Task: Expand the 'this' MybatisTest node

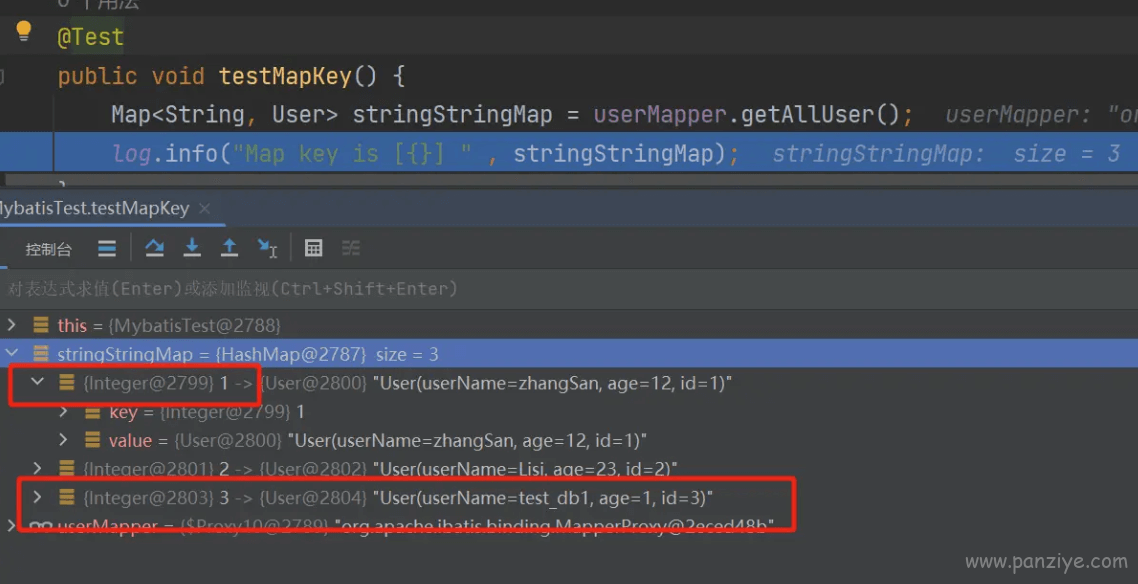Action: pyautogui.click(x=11, y=325)
